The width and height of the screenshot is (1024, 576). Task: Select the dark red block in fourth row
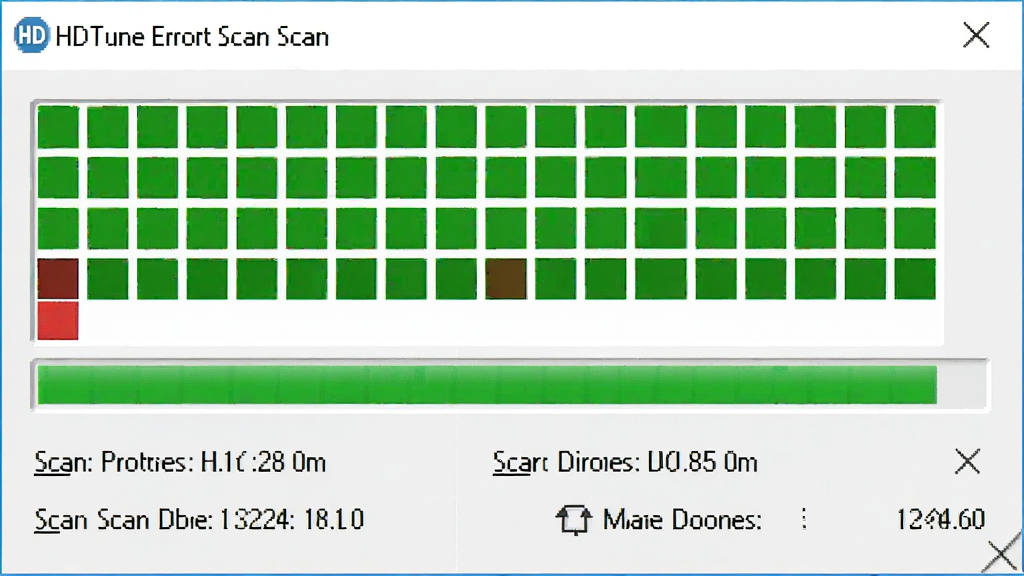[x=57, y=279]
